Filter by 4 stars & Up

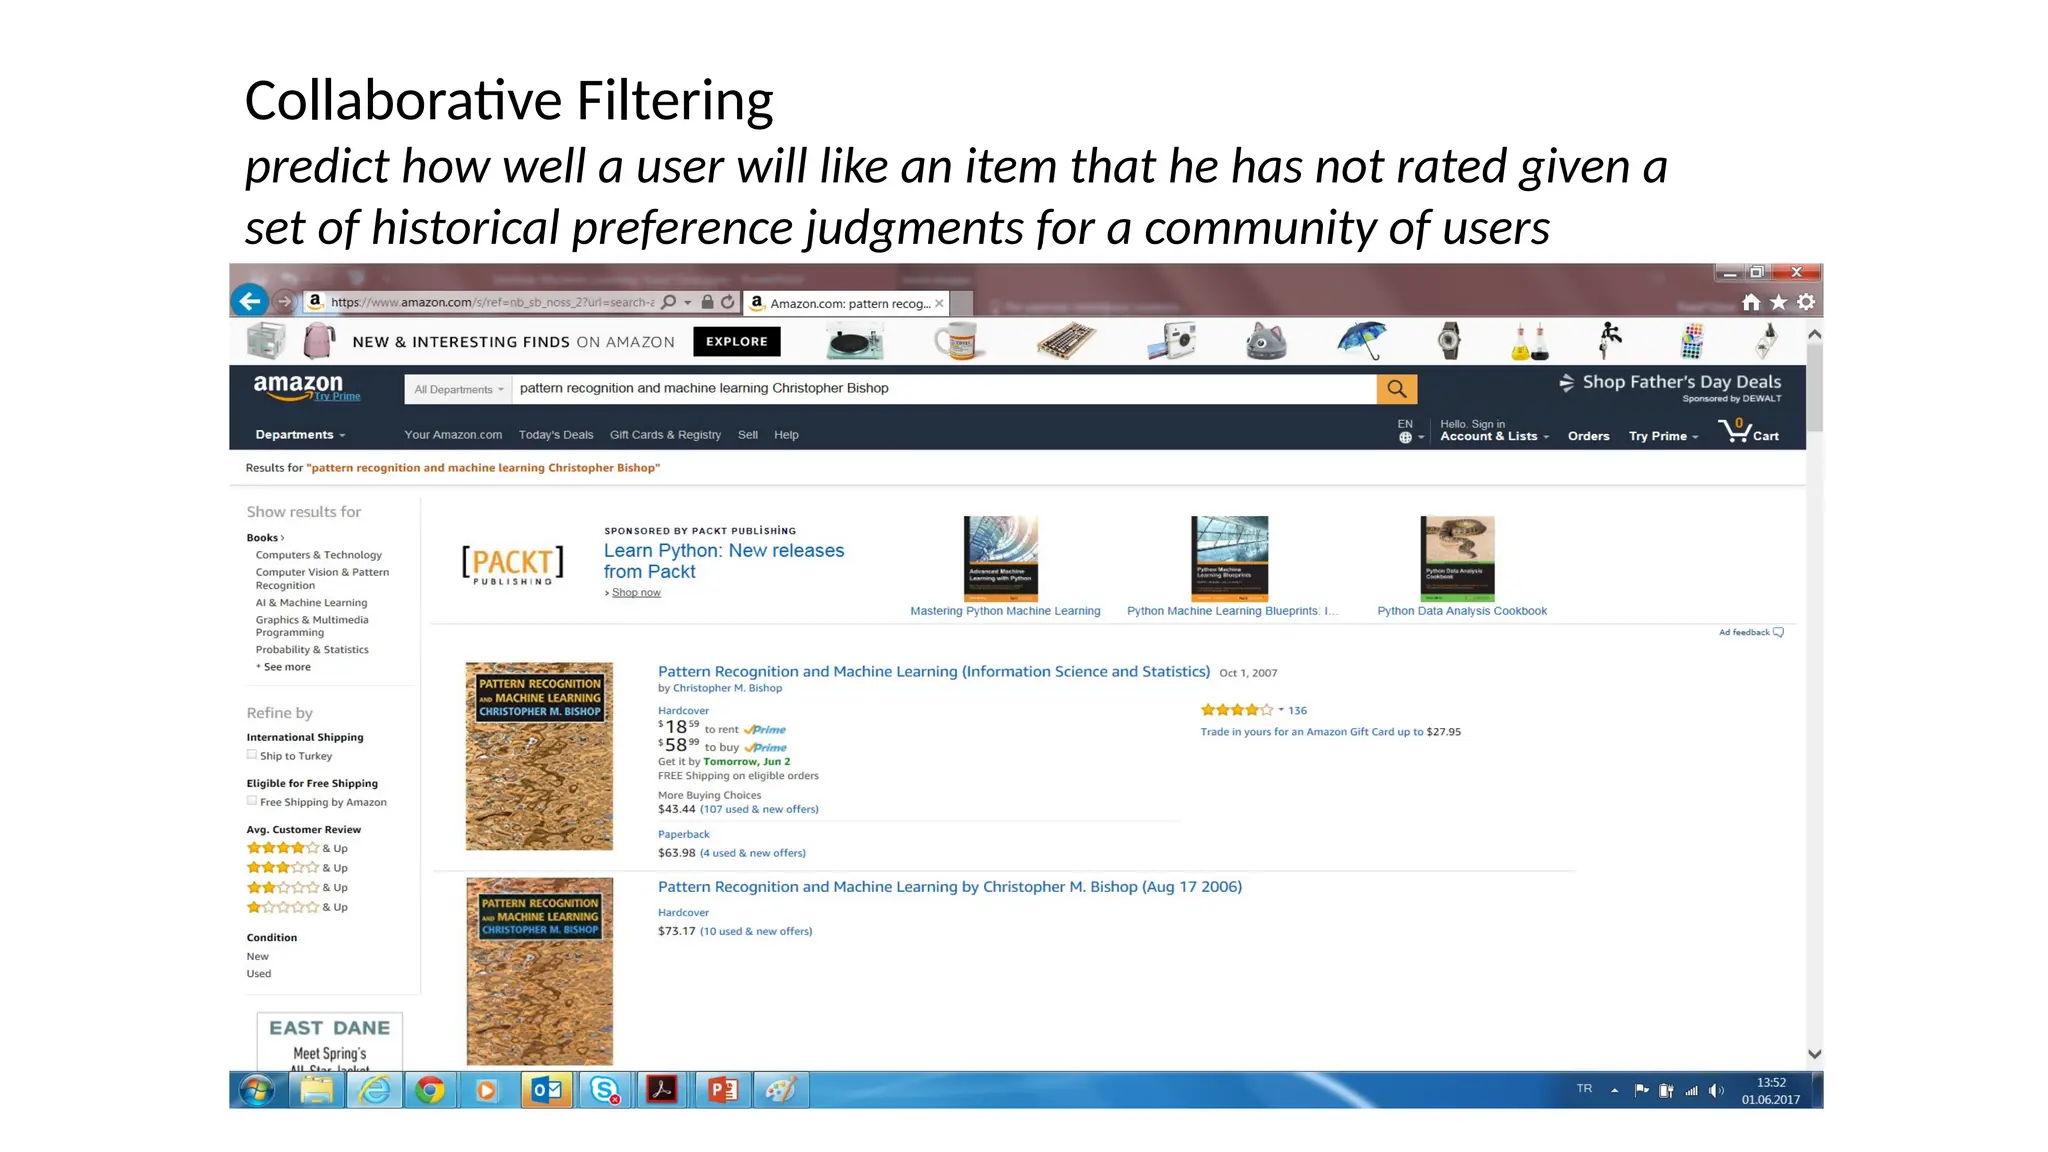tap(297, 848)
